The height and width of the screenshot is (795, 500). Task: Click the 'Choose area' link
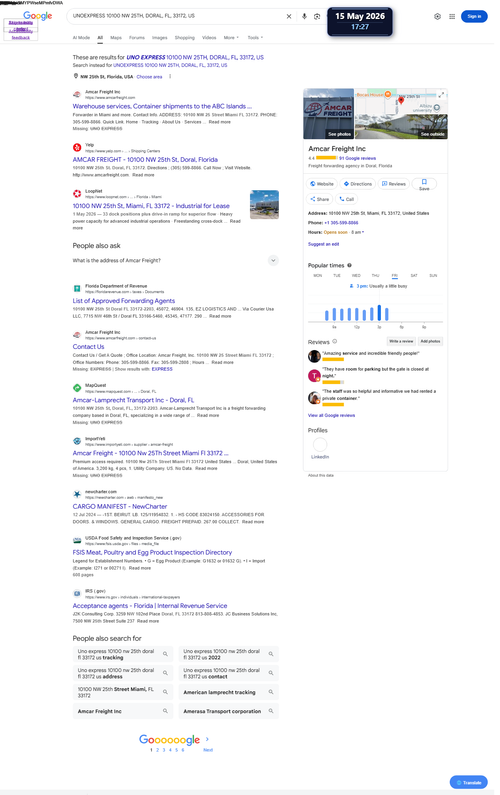click(149, 77)
